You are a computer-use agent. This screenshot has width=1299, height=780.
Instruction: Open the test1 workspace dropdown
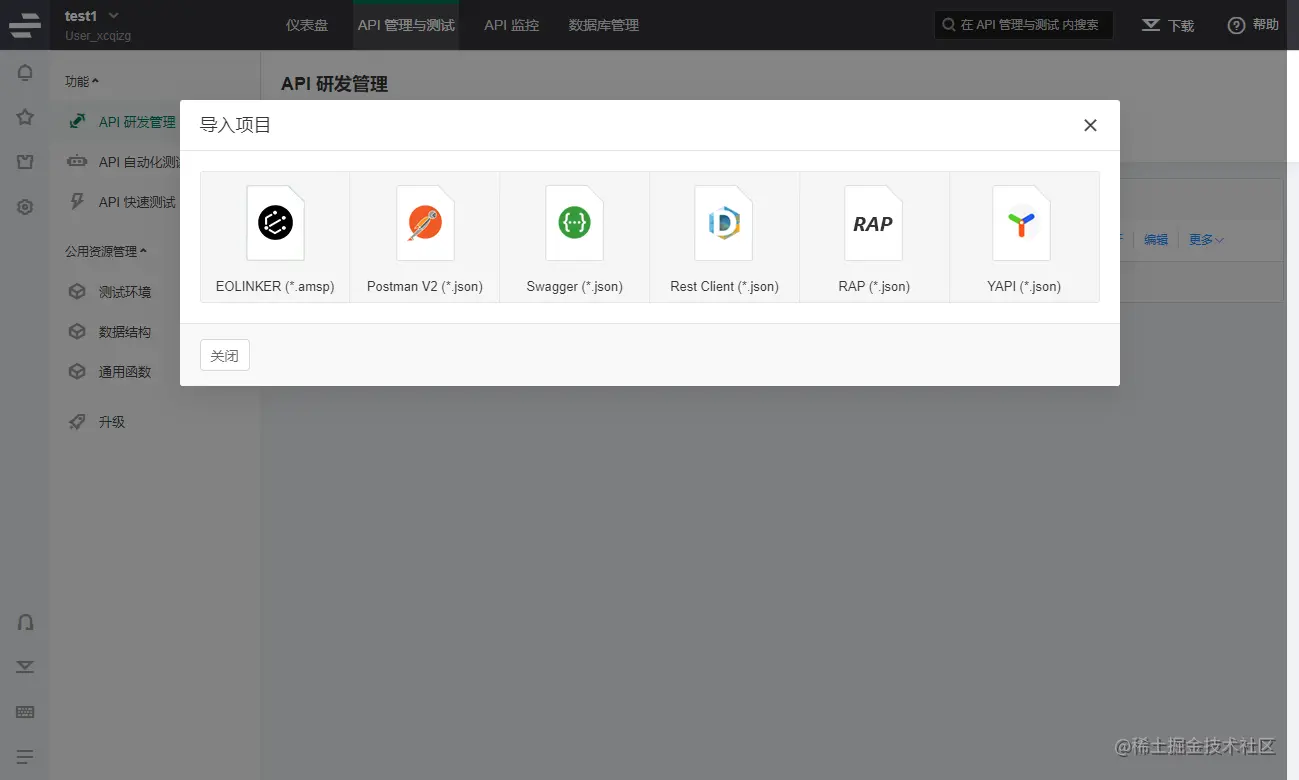(x=92, y=16)
